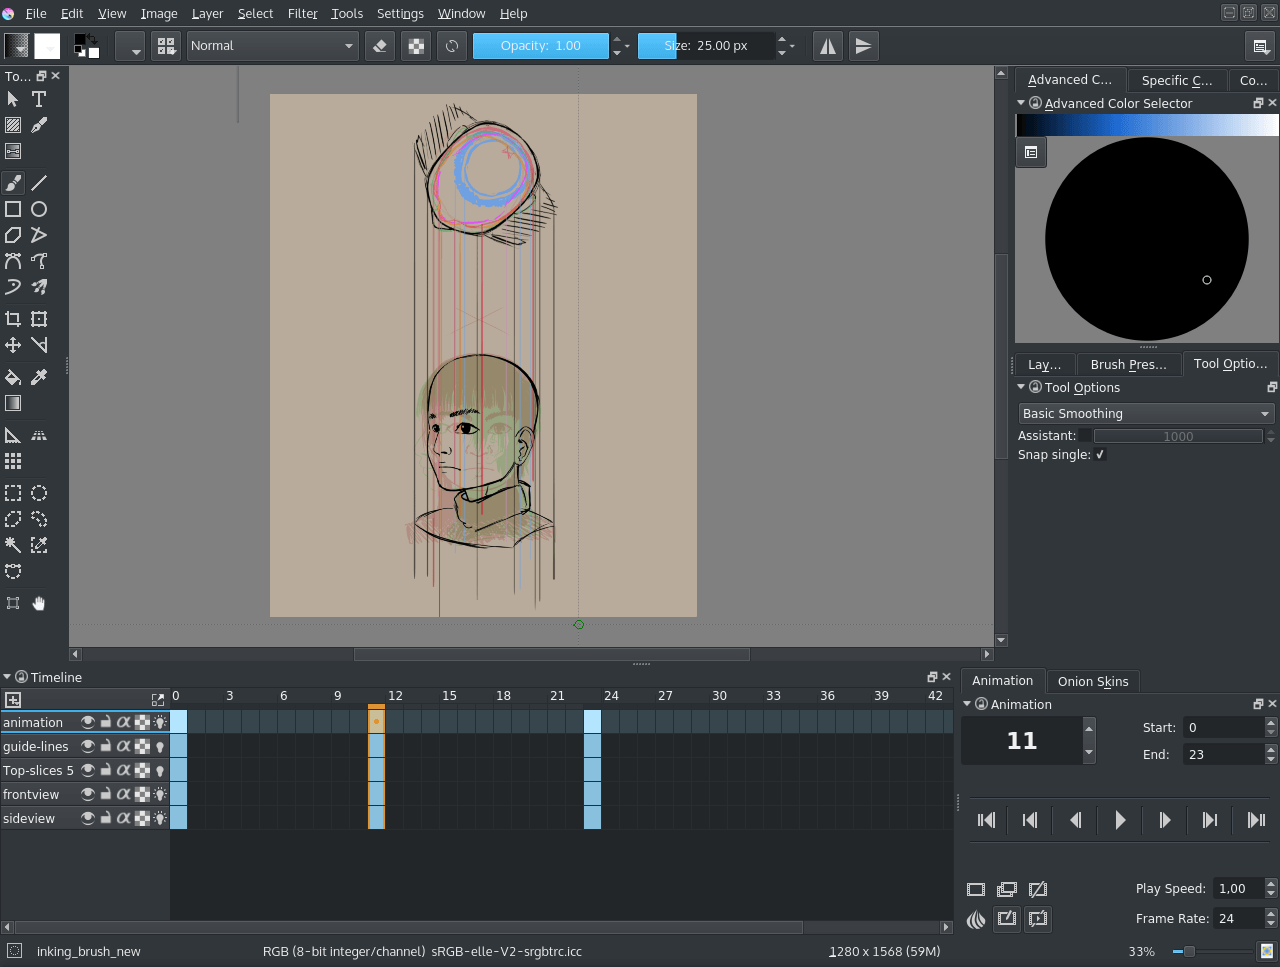The height and width of the screenshot is (967, 1280).
Task: Toggle the Snap single checkbox
Action: coord(1099,454)
